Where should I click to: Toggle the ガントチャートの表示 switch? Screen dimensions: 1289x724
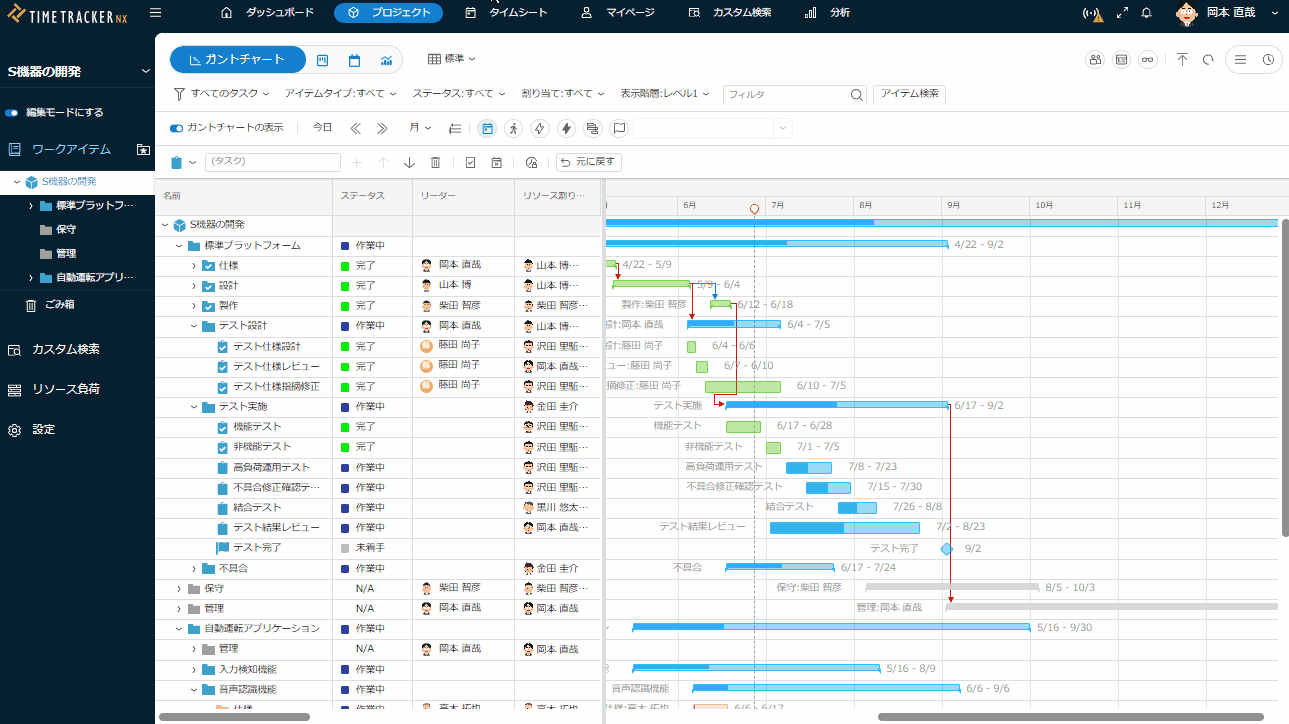177,128
